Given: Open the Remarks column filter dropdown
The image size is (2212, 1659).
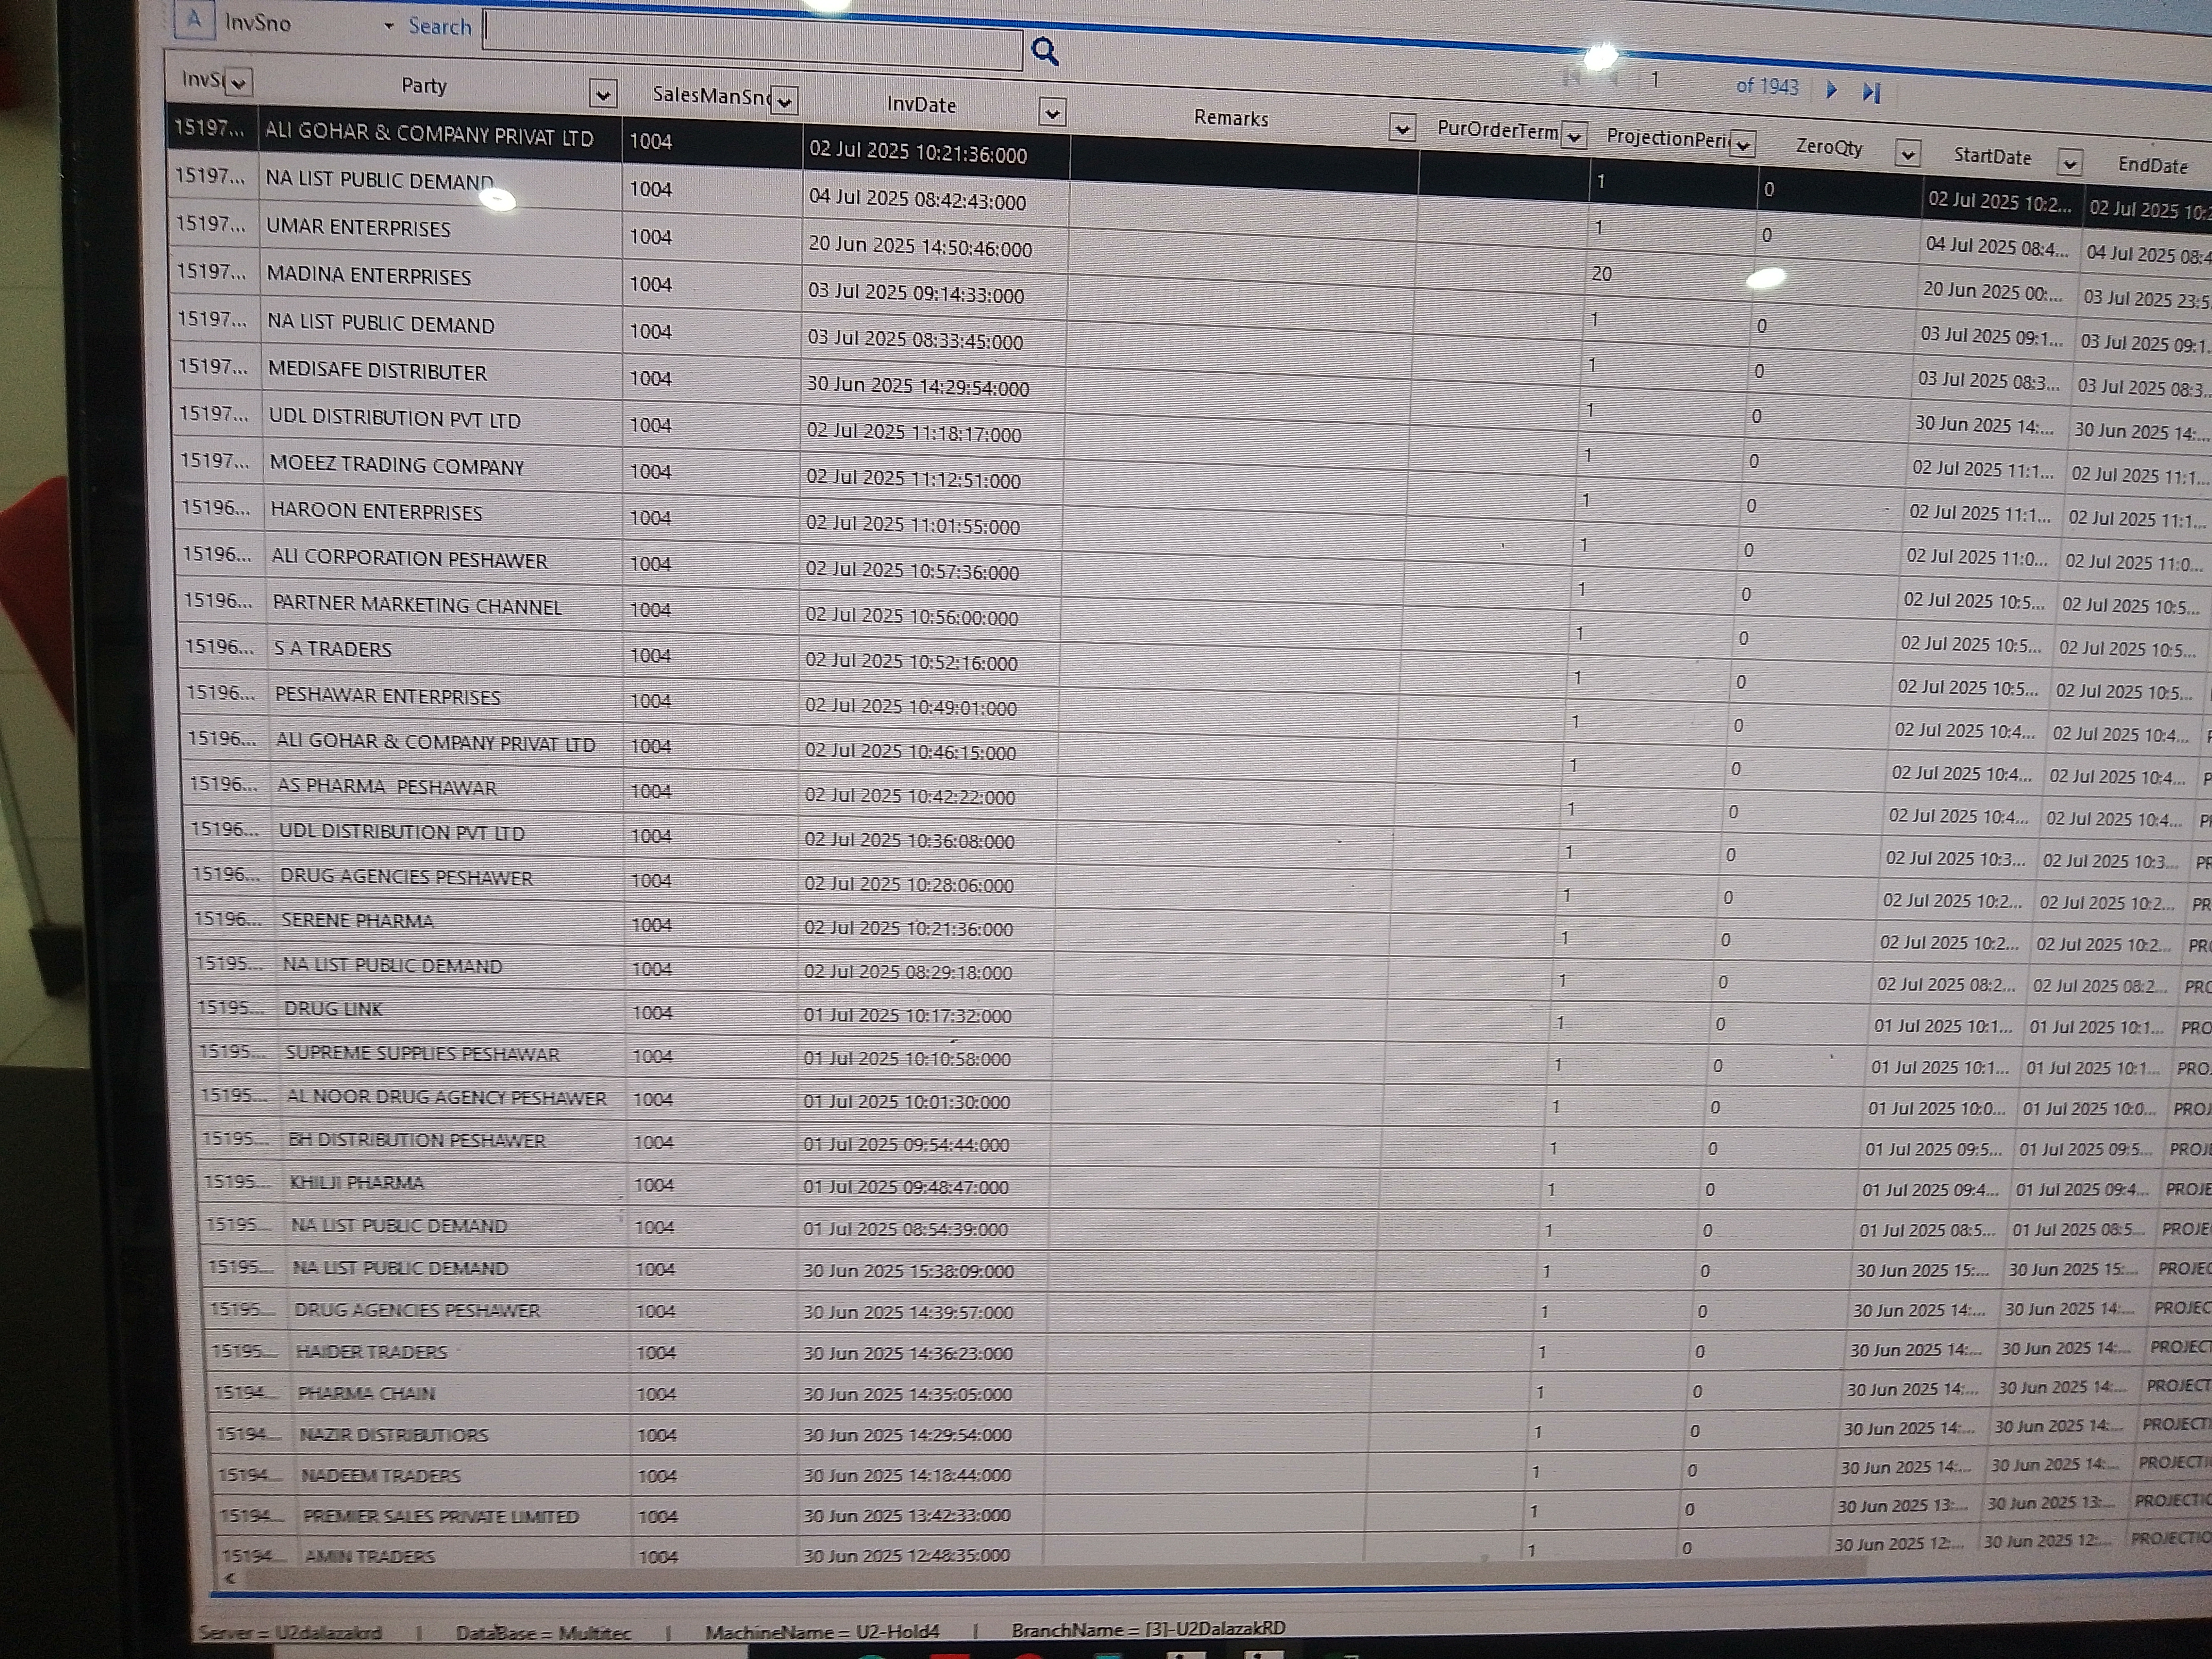Looking at the screenshot, I should click(1402, 129).
